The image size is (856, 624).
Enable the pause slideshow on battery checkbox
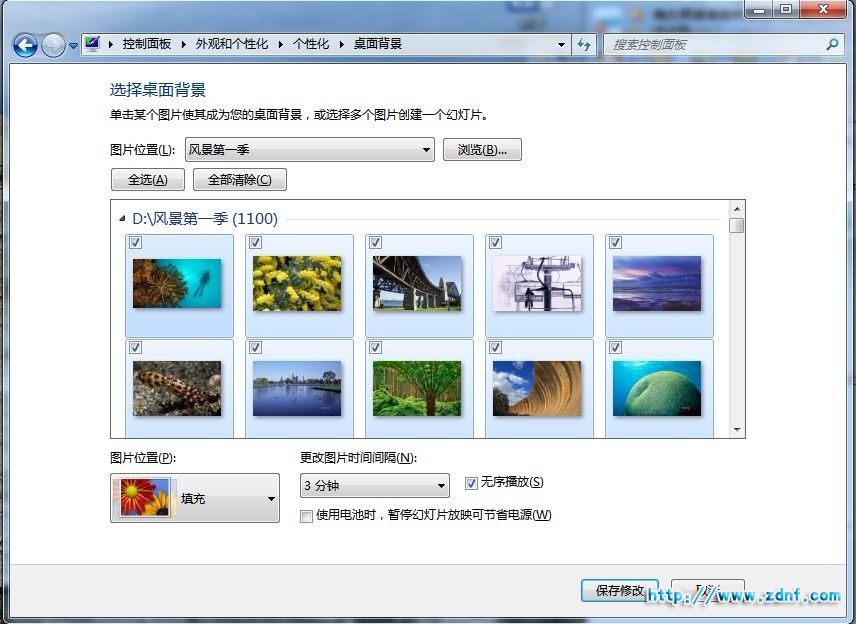tap(306, 516)
